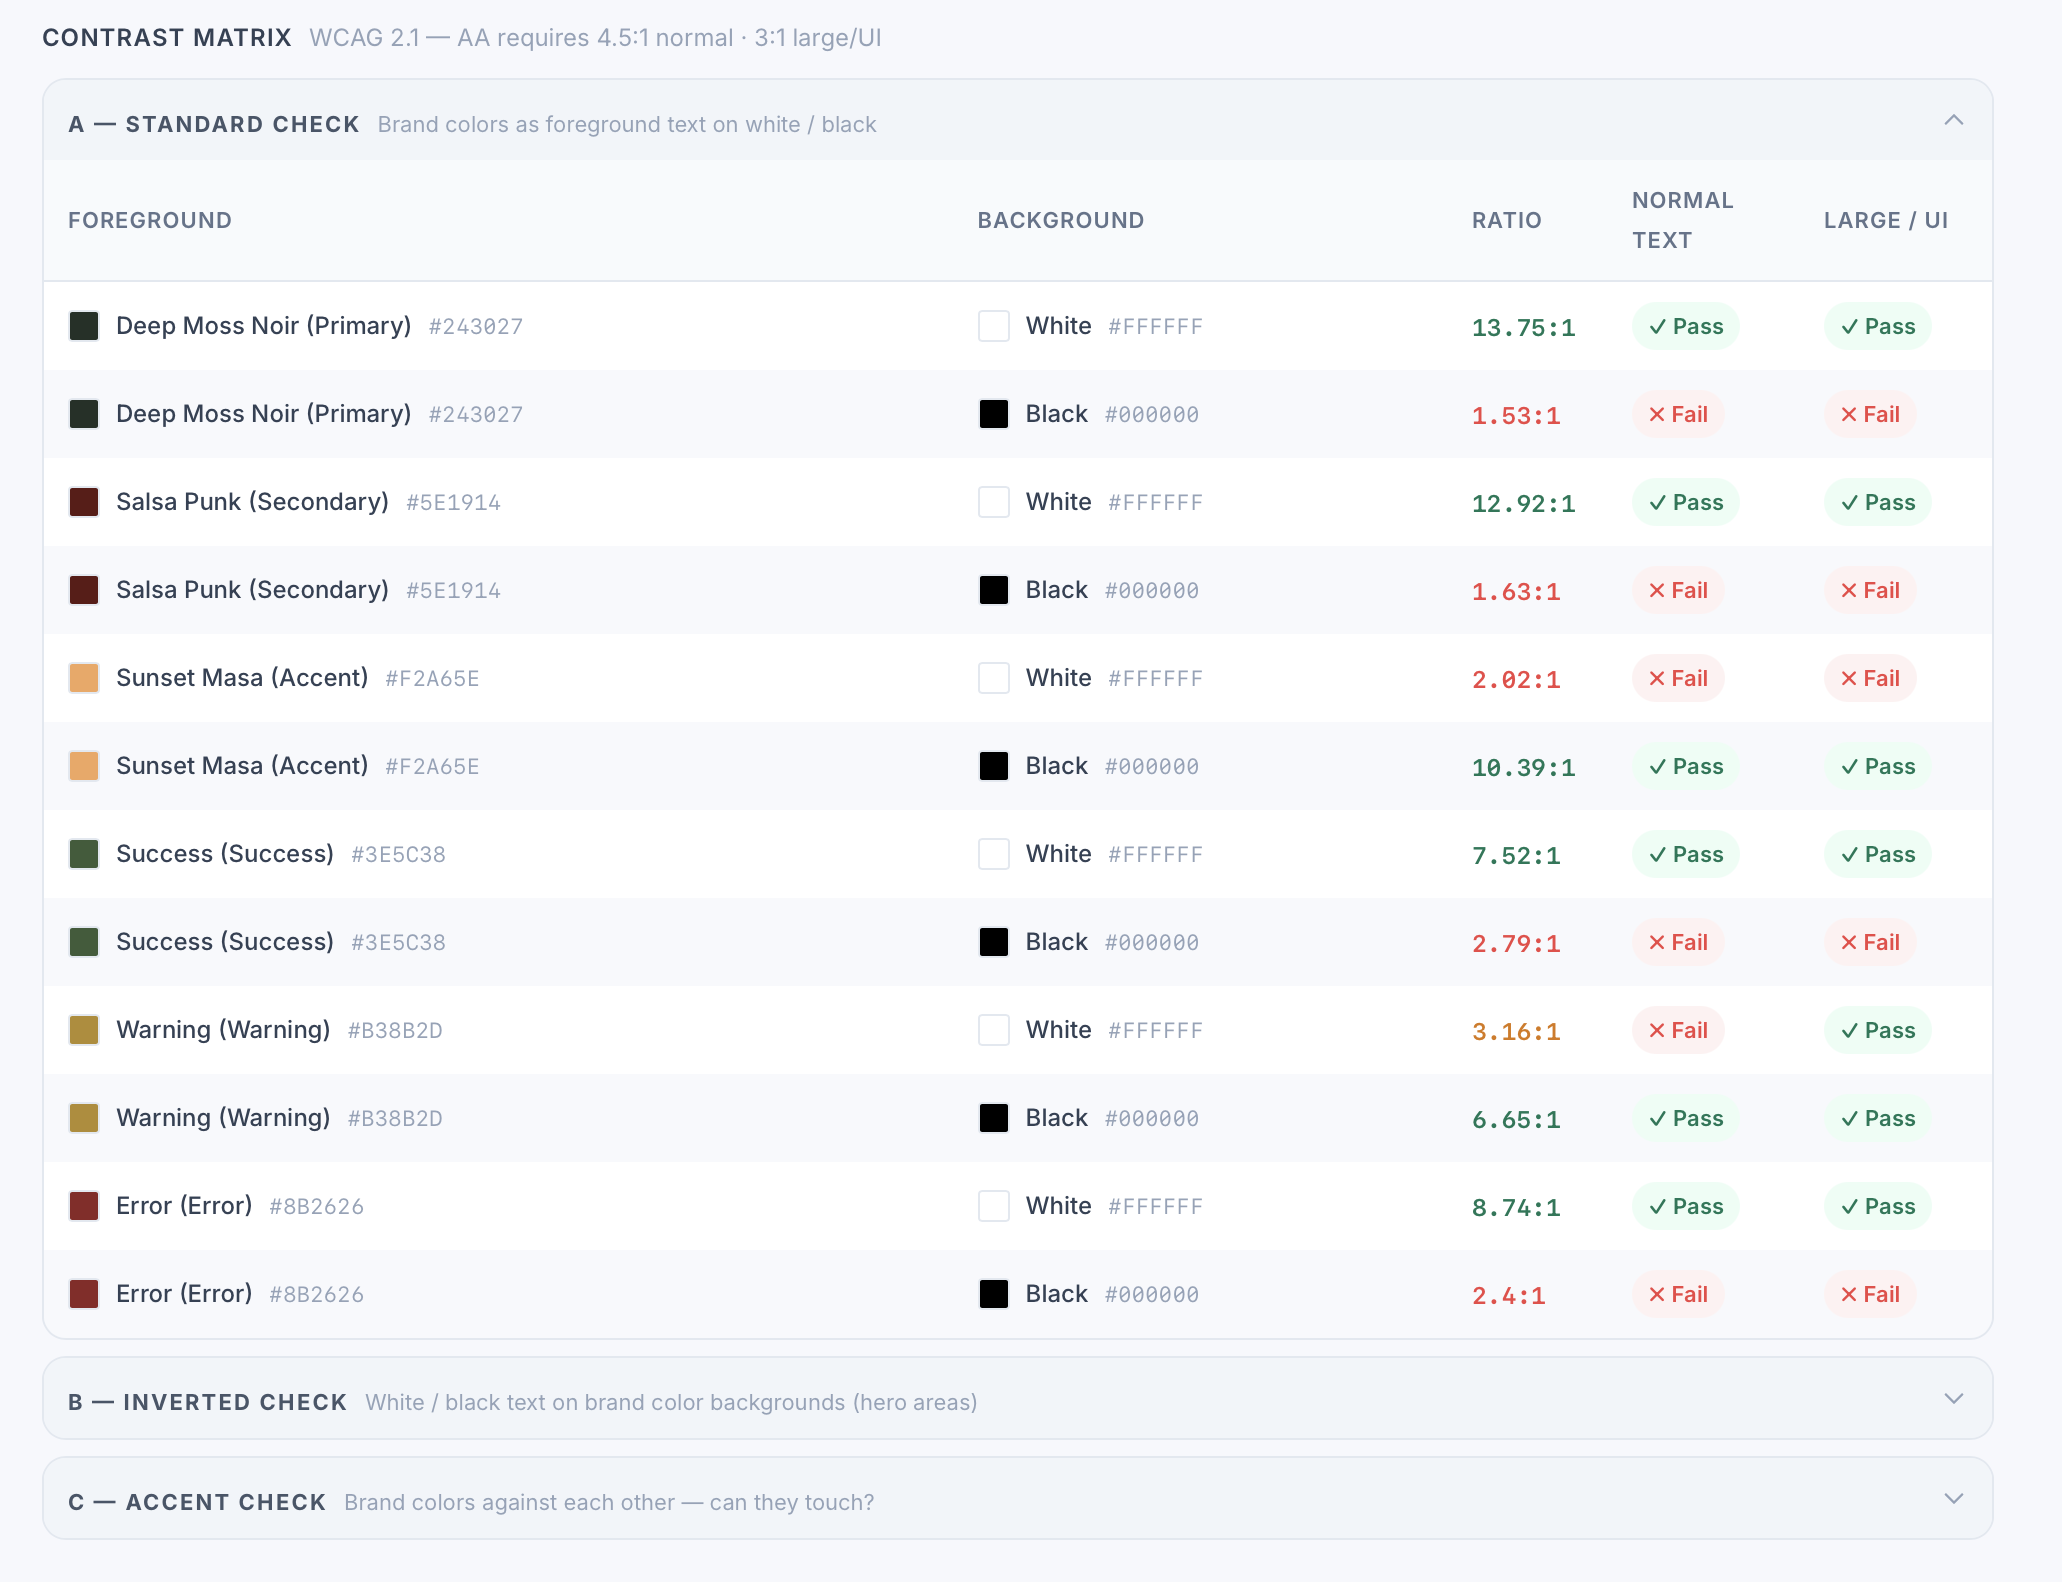Click Normal Text Pass badge for 8.74:1 row
The height and width of the screenshot is (1582, 2062).
click(x=1685, y=1206)
